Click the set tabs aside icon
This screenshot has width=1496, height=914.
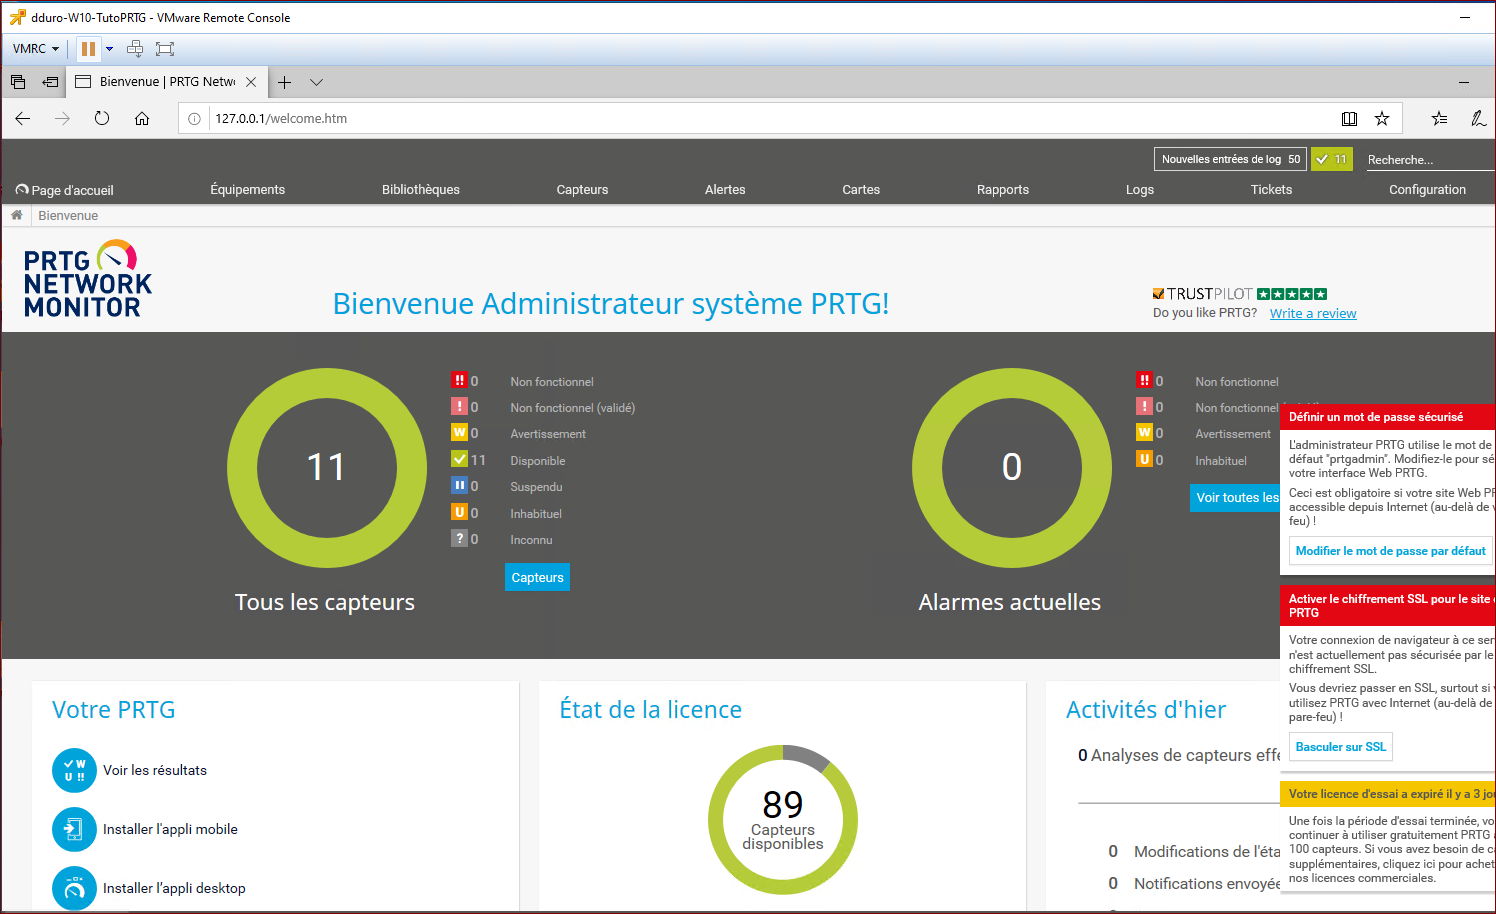(50, 82)
